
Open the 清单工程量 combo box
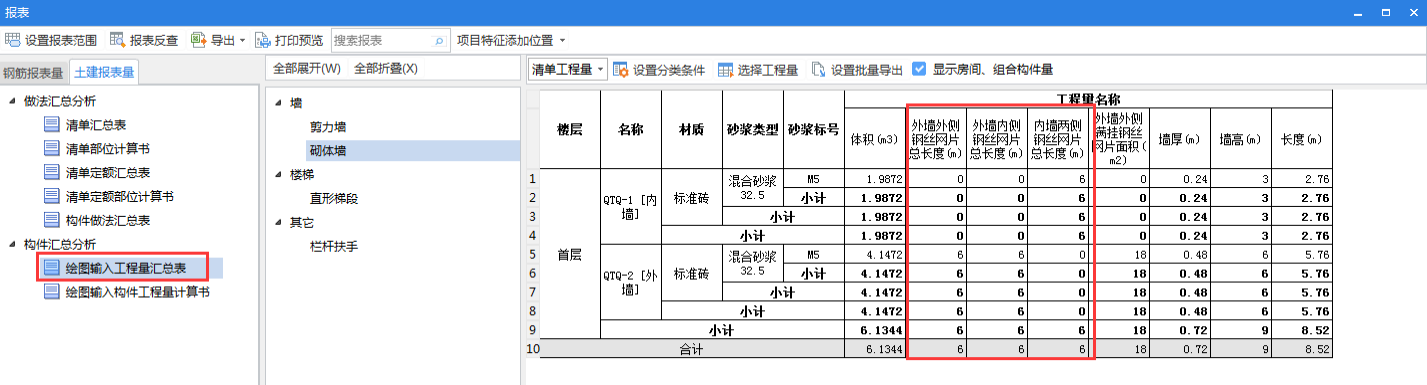(567, 70)
